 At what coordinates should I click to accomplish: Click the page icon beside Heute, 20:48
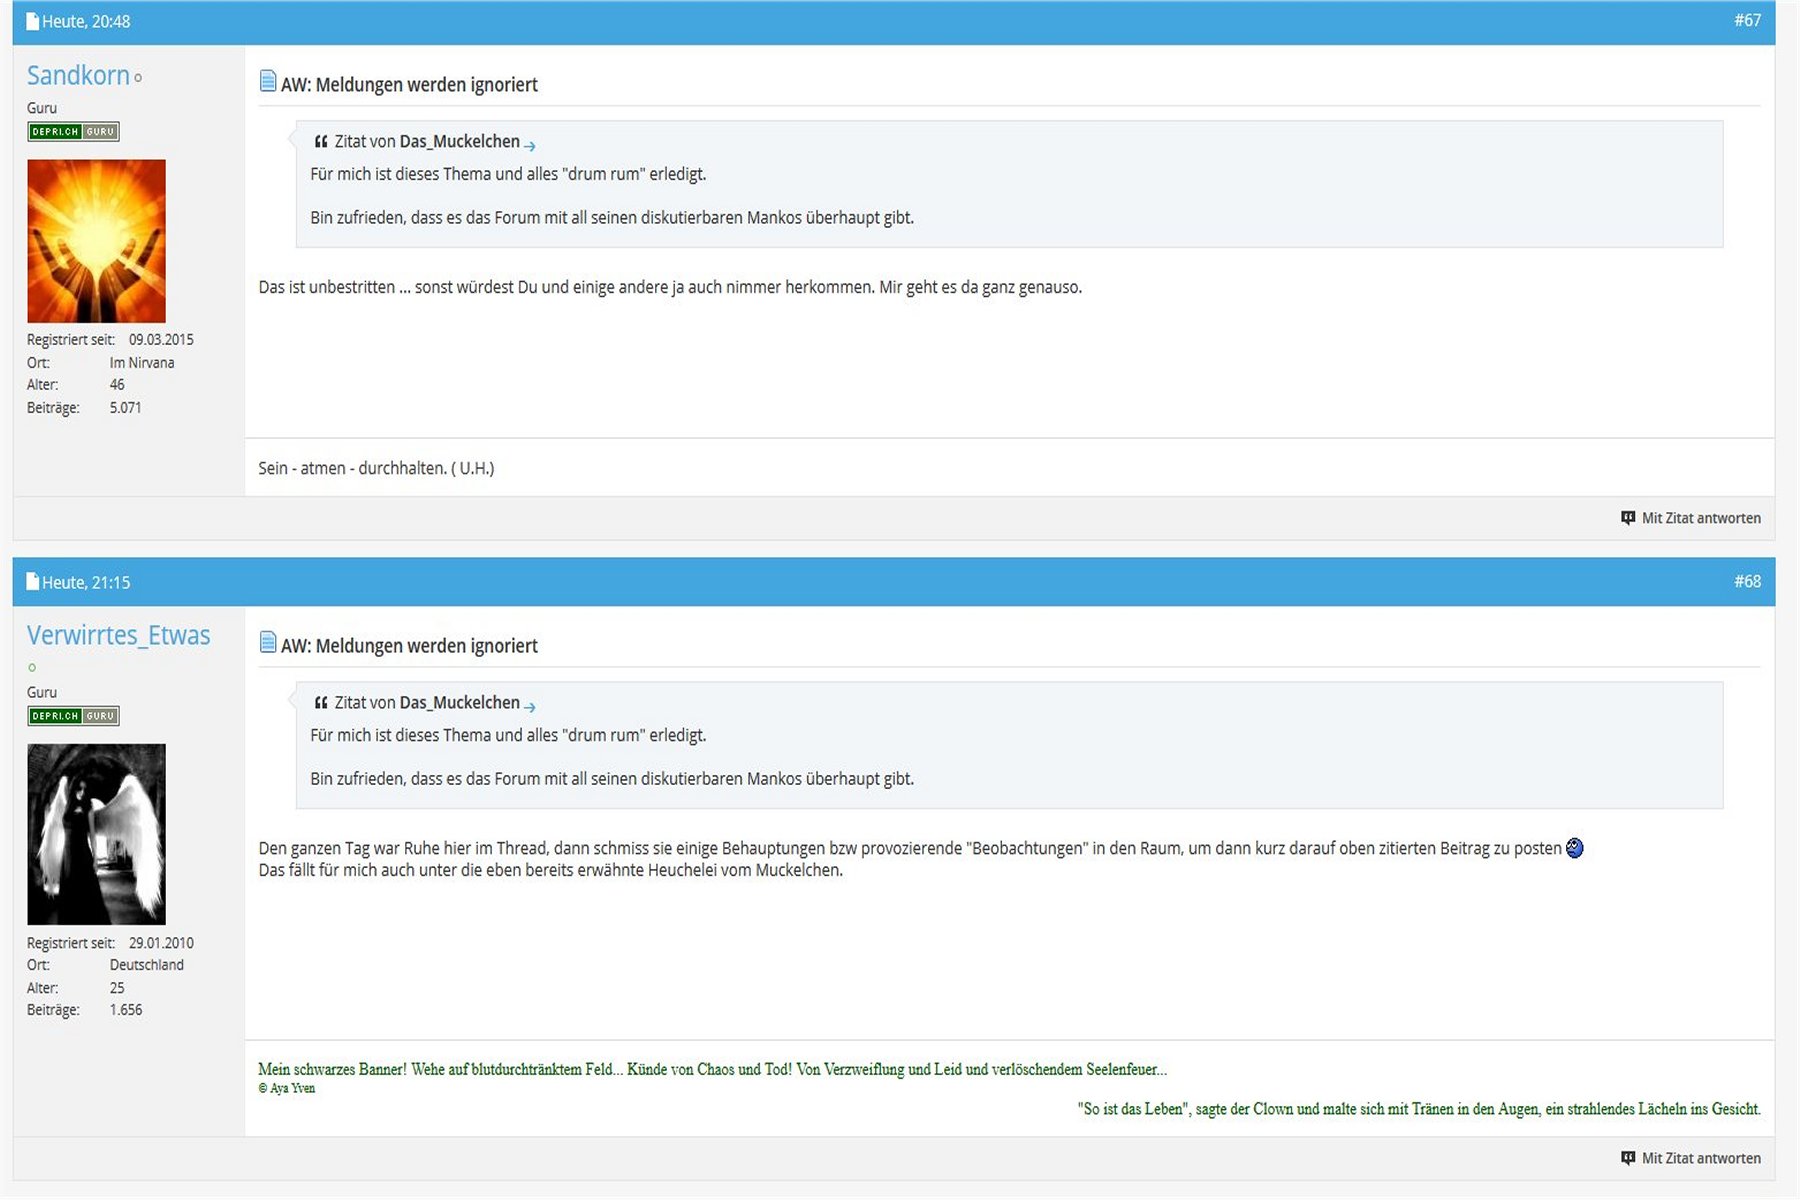tap(32, 21)
